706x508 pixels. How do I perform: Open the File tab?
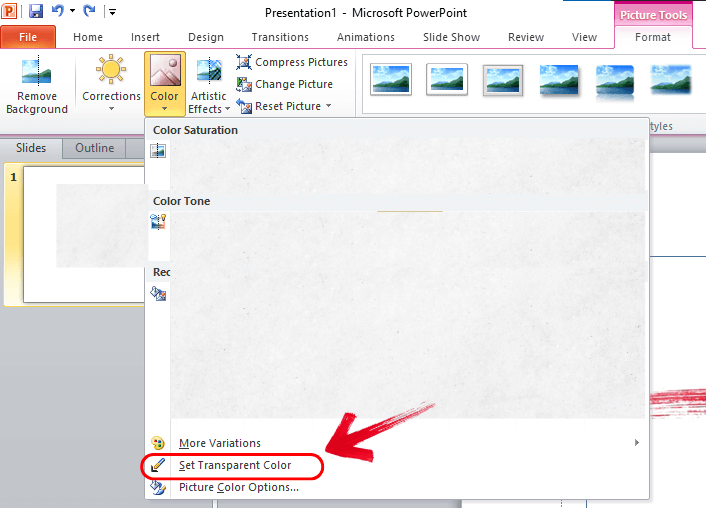28,37
